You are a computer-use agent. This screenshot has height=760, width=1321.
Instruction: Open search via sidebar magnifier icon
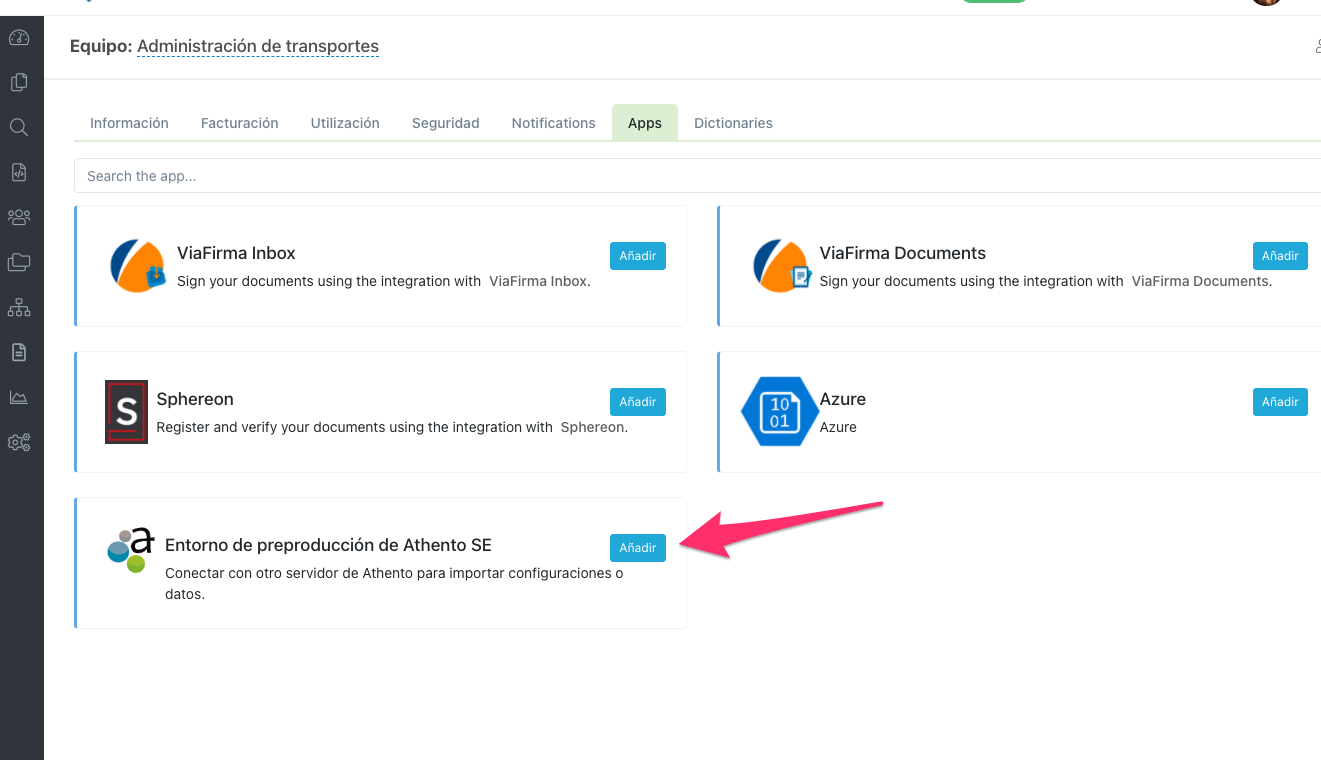tap(19, 127)
